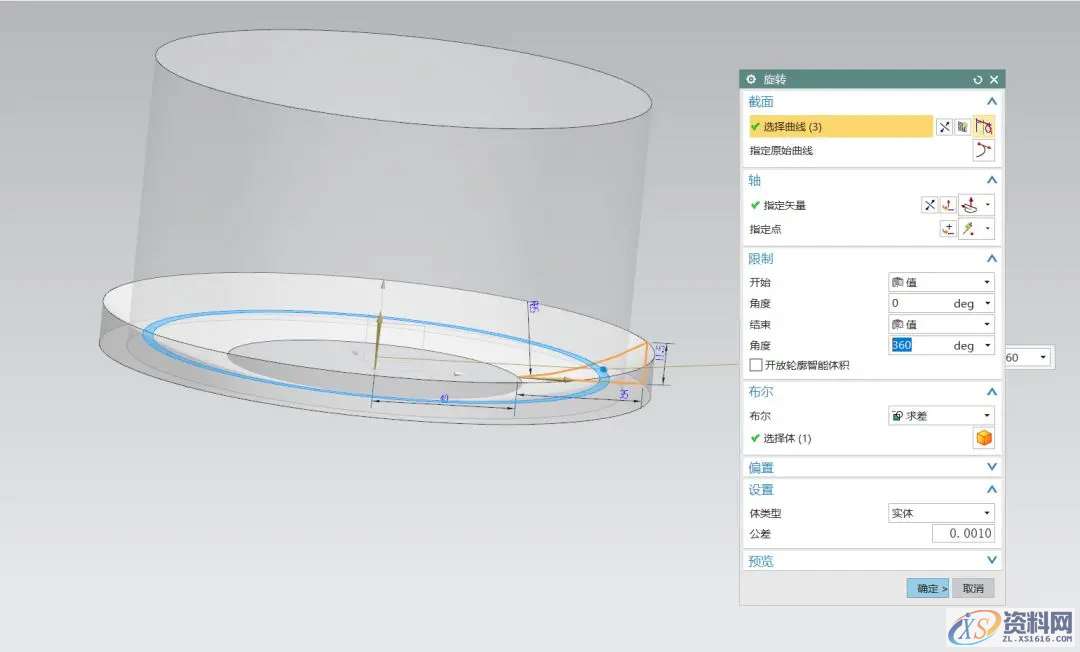Click the vector dialog icon beside 指定矢量
This screenshot has height=652, width=1080.
click(947, 205)
